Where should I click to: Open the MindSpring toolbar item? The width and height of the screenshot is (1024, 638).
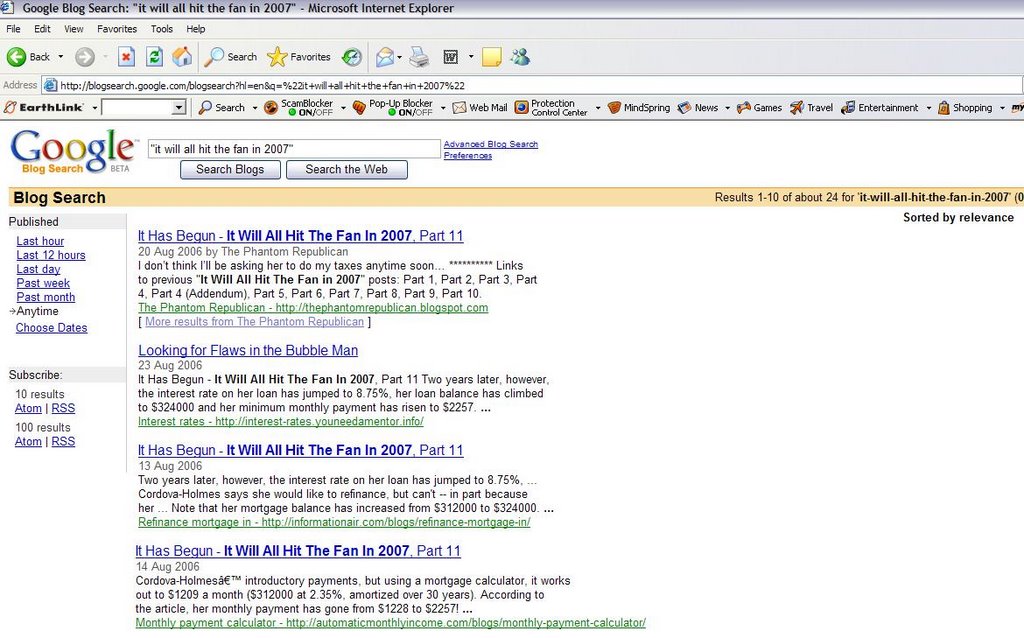click(639, 108)
